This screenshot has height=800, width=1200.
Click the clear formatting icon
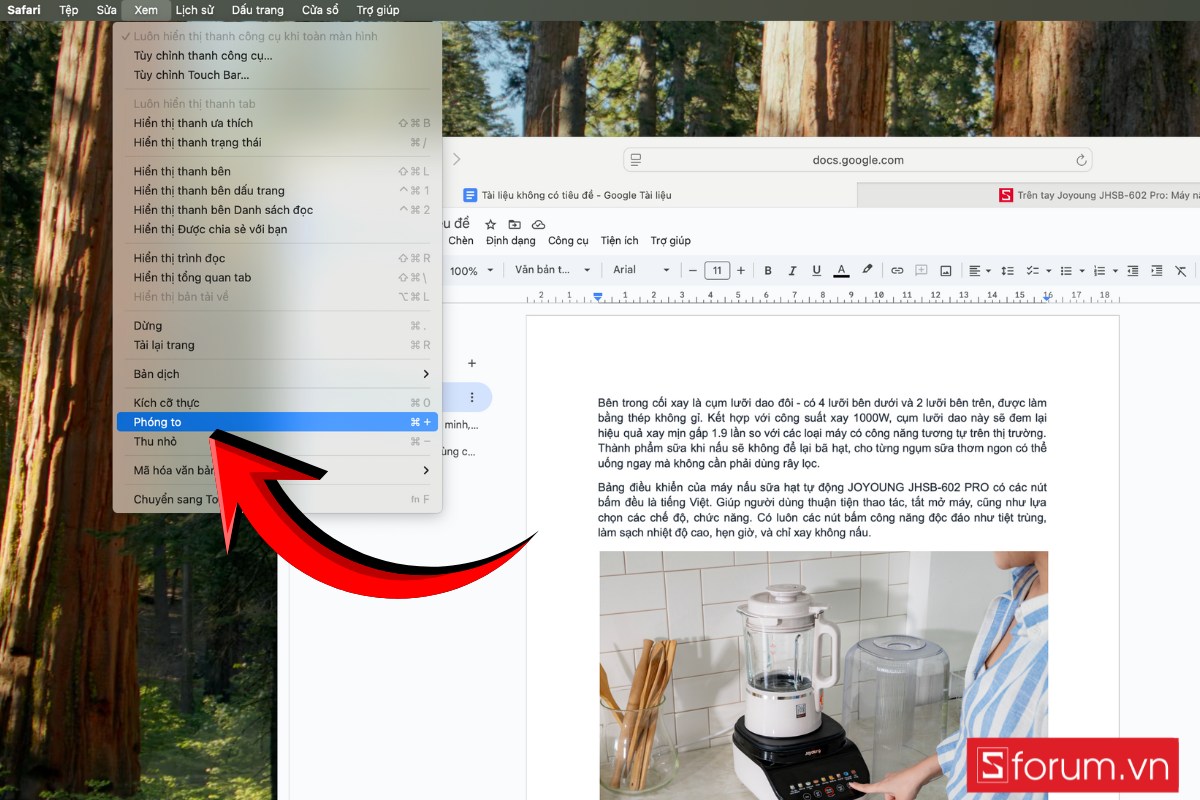(1181, 270)
